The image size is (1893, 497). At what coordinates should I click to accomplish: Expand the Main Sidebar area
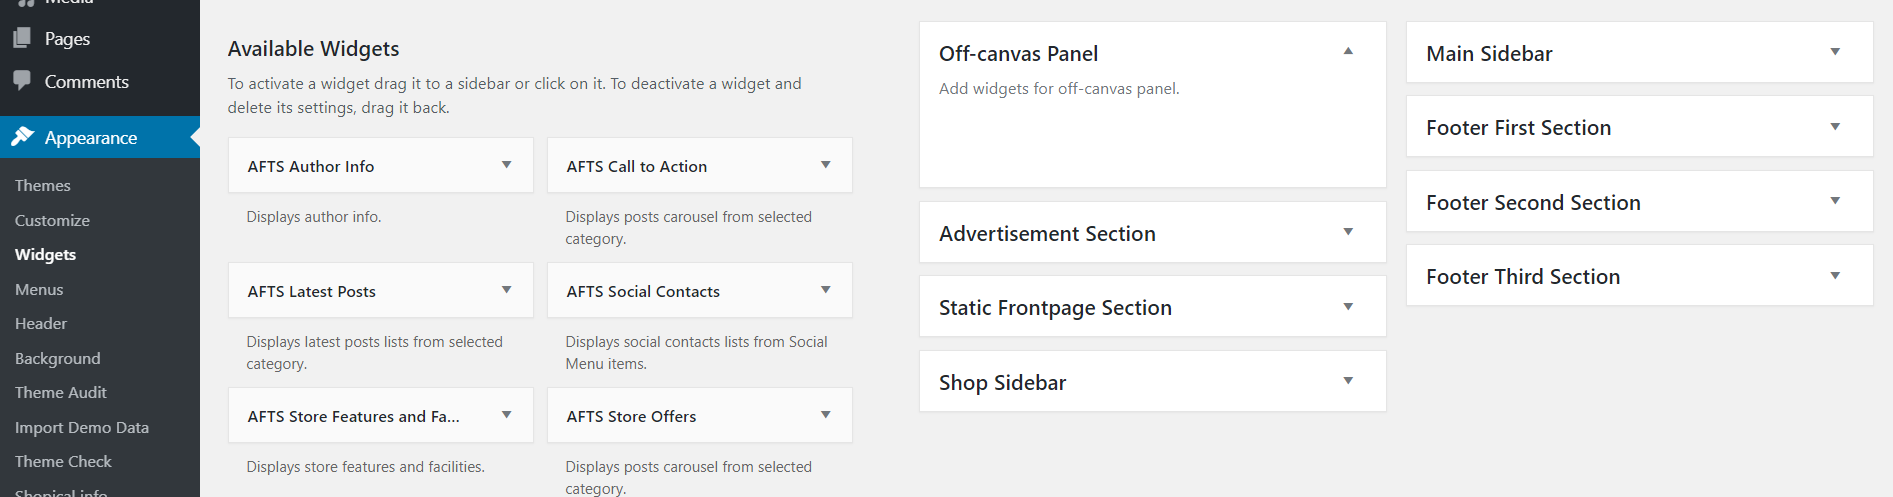[1835, 52]
